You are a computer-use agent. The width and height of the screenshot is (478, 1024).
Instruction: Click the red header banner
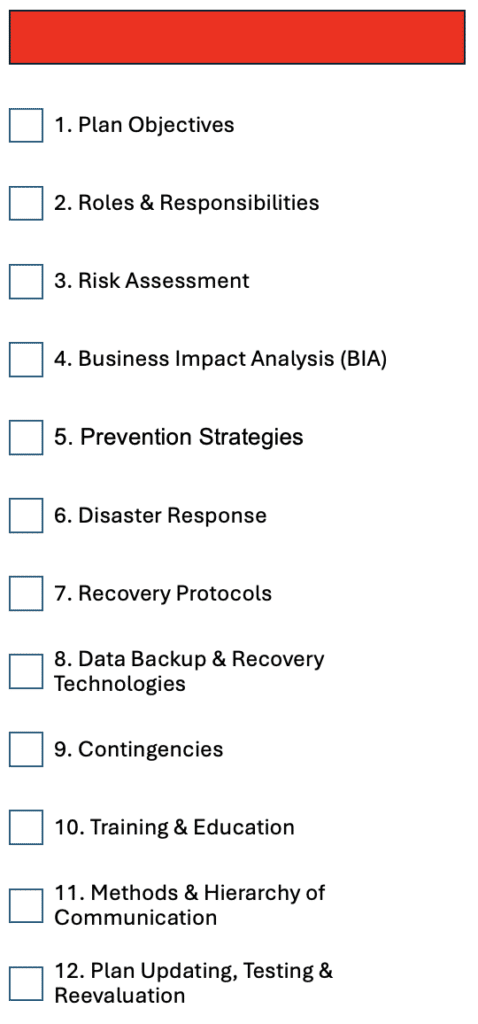(237, 37)
